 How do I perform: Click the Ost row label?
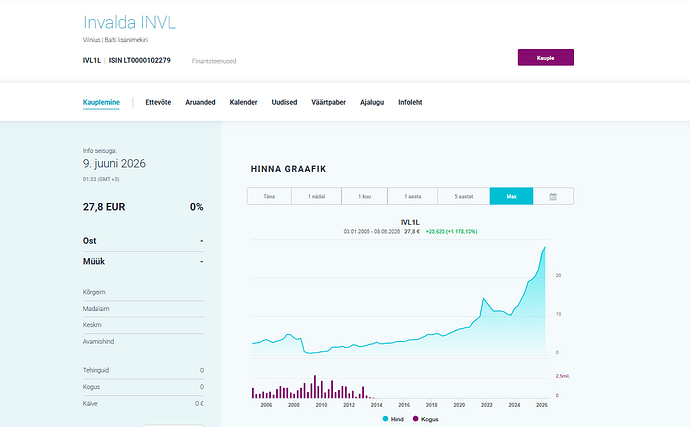click(89, 241)
